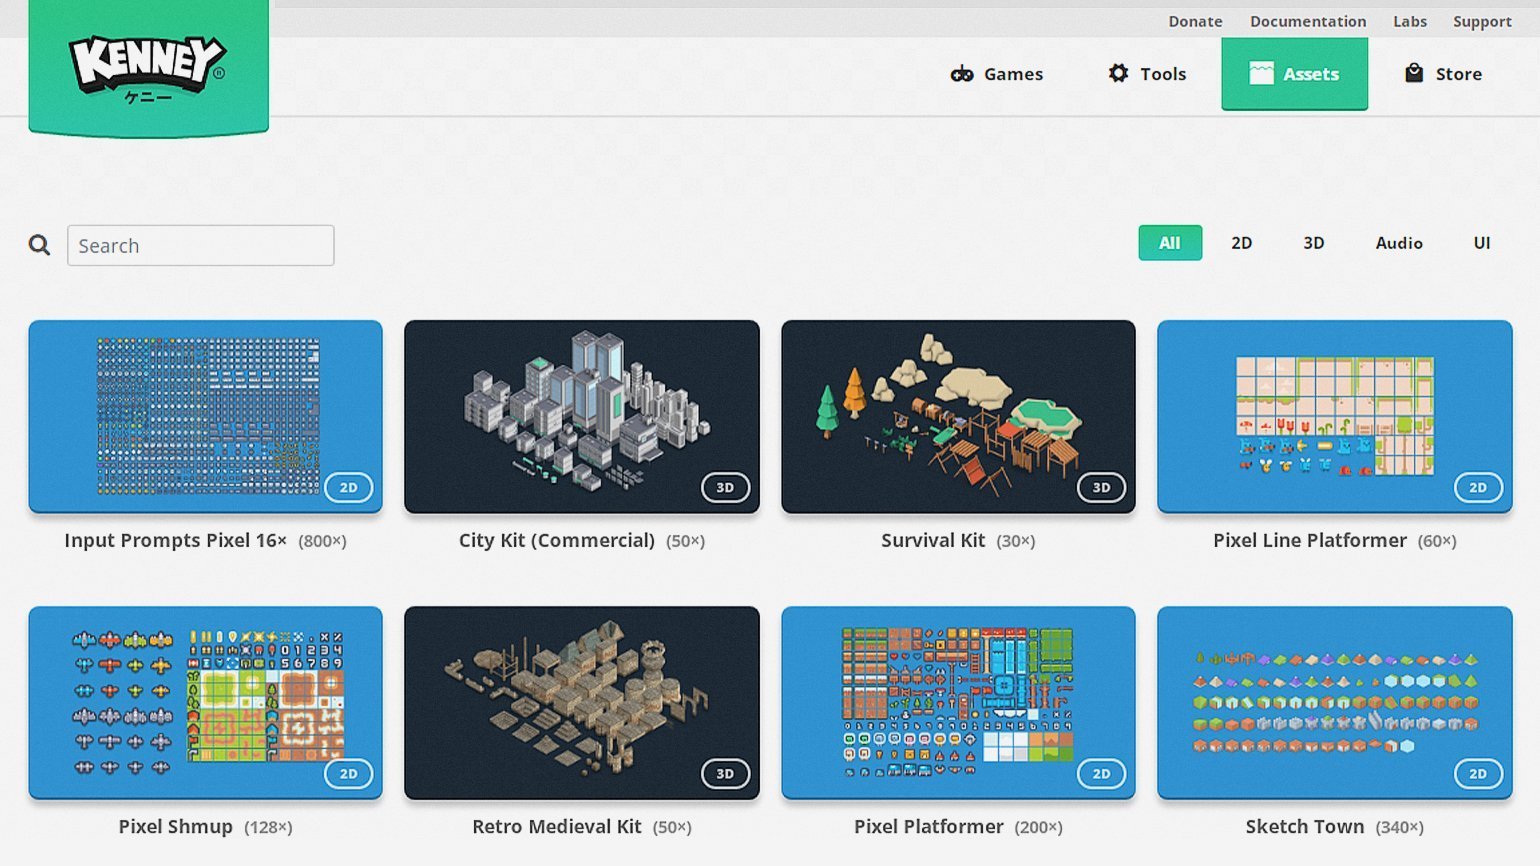Image resolution: width=1540 pixels, height=866 pixels.
Task: Focus the Search input field
Action: click(x=200, y=245)
